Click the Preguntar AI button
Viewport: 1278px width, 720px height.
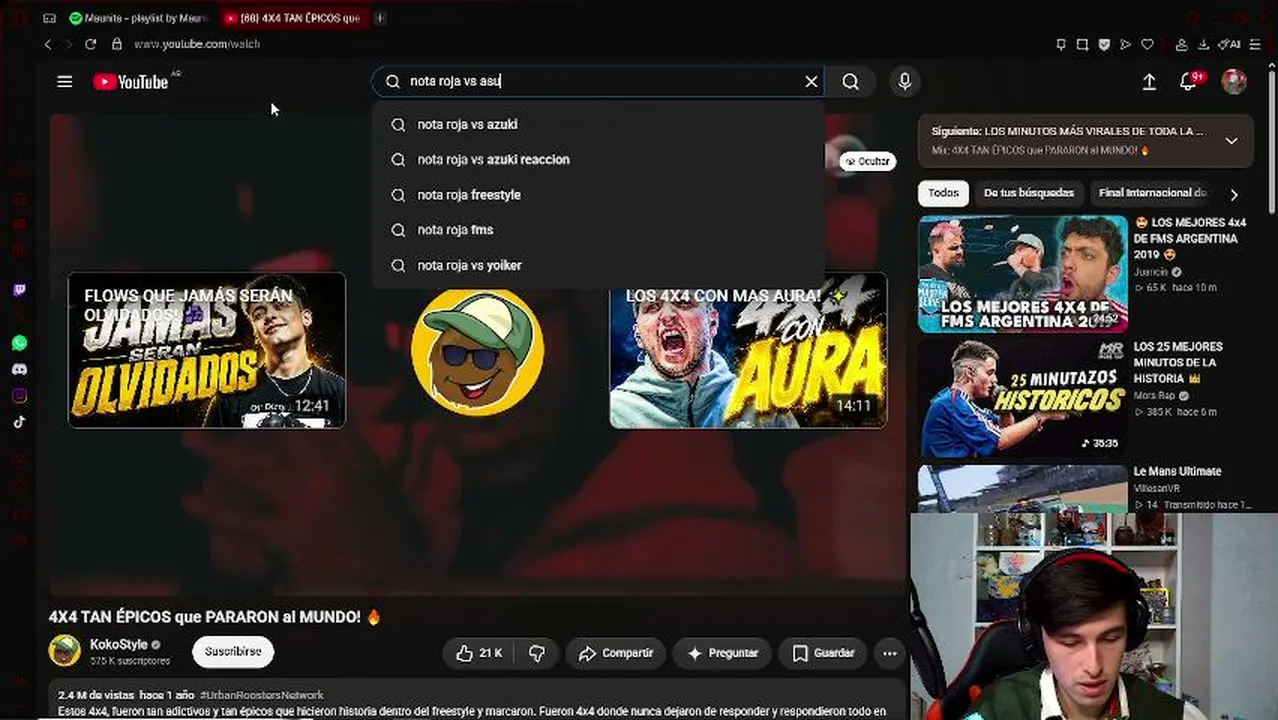[x=722, y=653]
